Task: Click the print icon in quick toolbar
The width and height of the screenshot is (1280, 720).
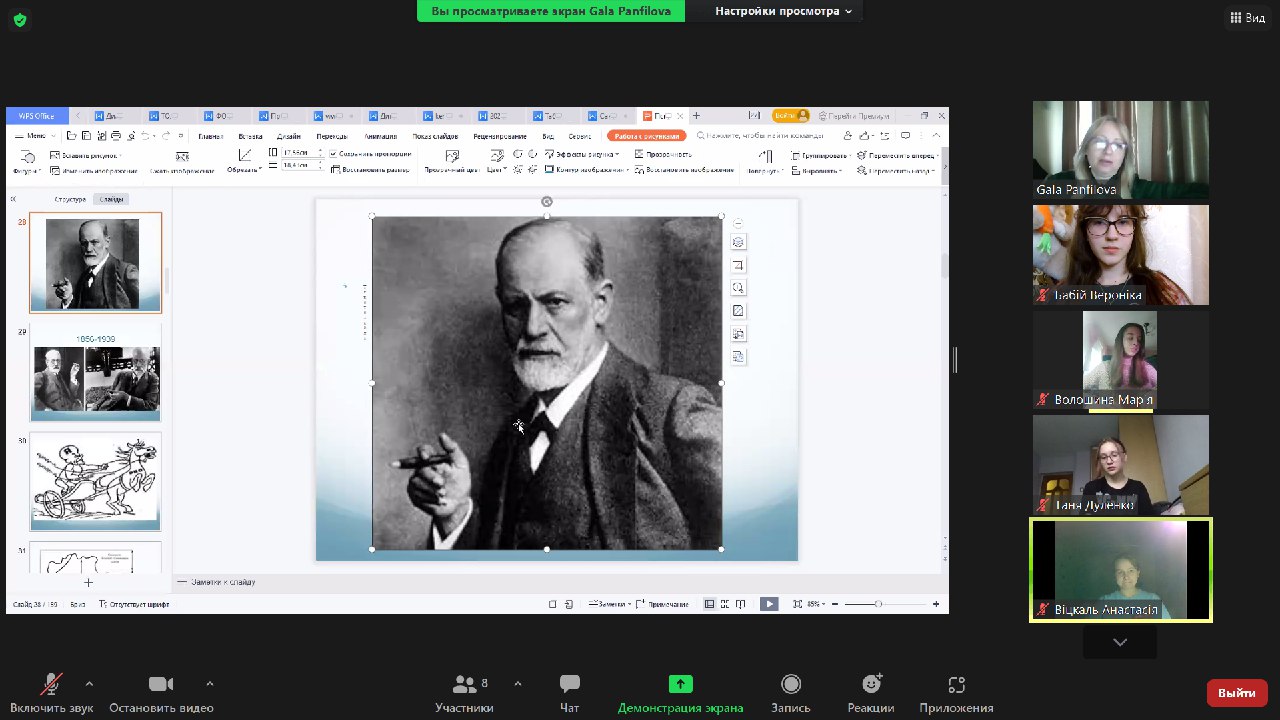Action: click(116, 135)
